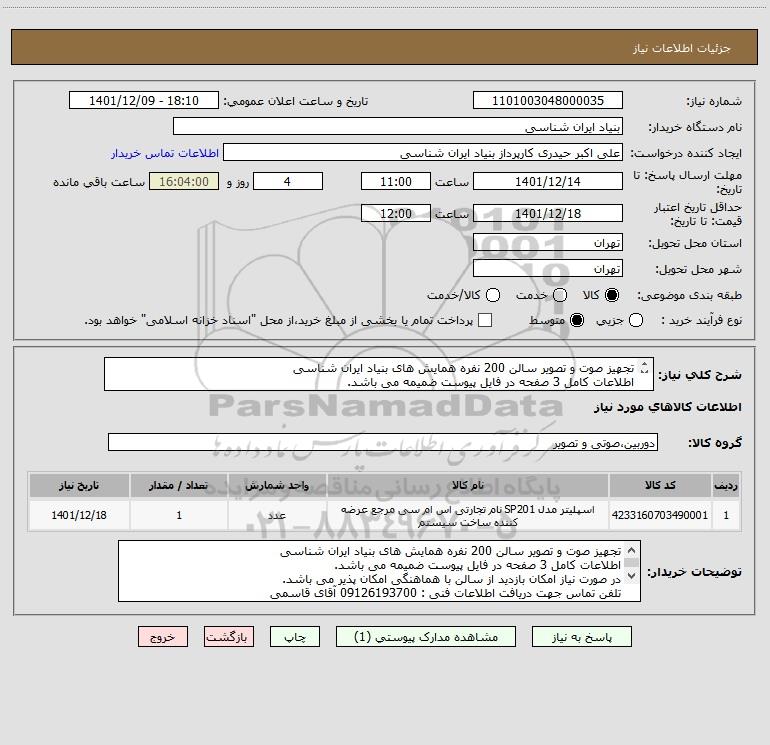This screenshot has height=745, width=770.
Task: Click the spinner arrows of شرح کلی نیاز box
Action: [644, 367]
